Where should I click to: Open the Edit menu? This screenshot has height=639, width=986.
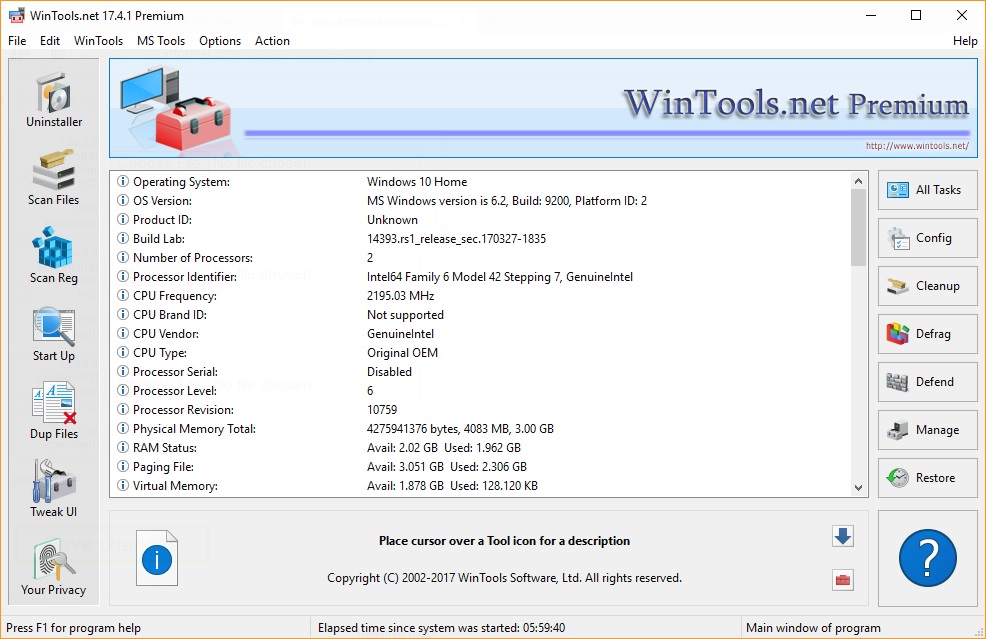point(50,41)
